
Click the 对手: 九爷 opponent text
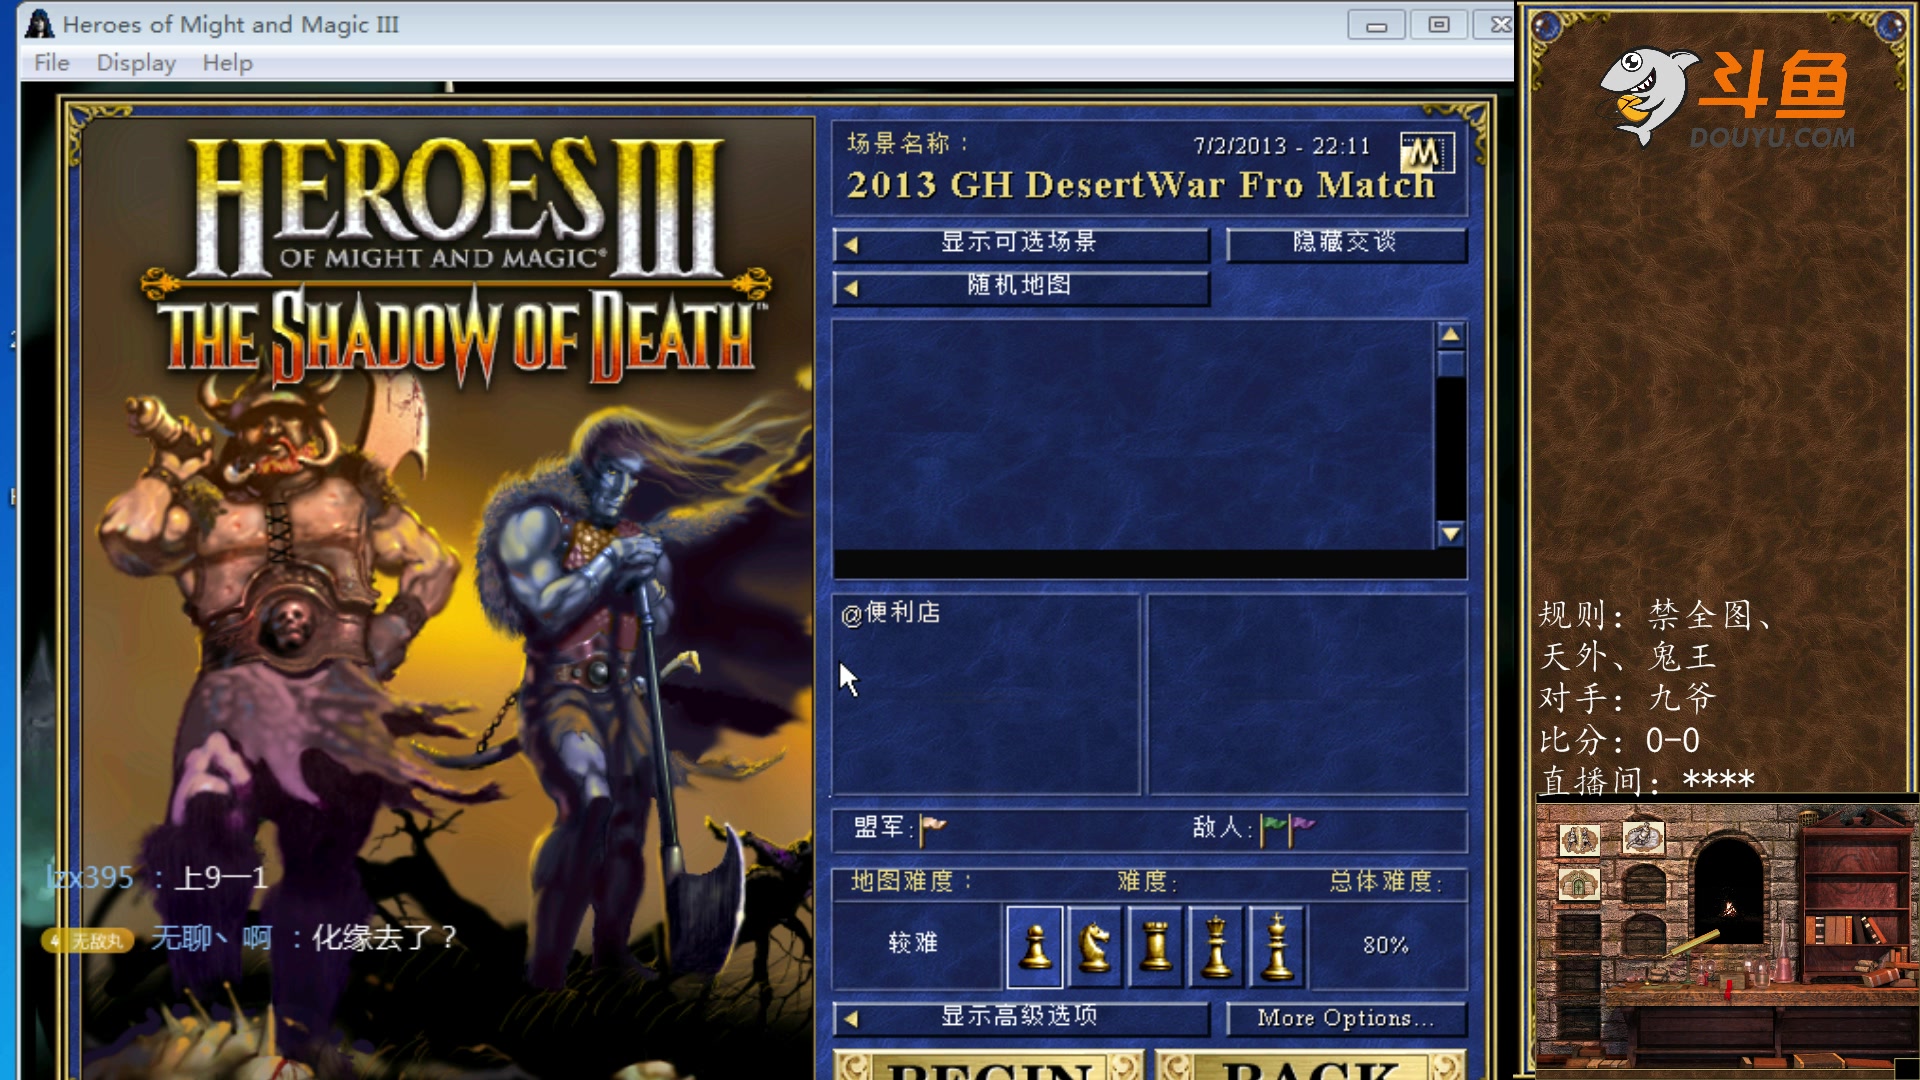[1627, 698]
